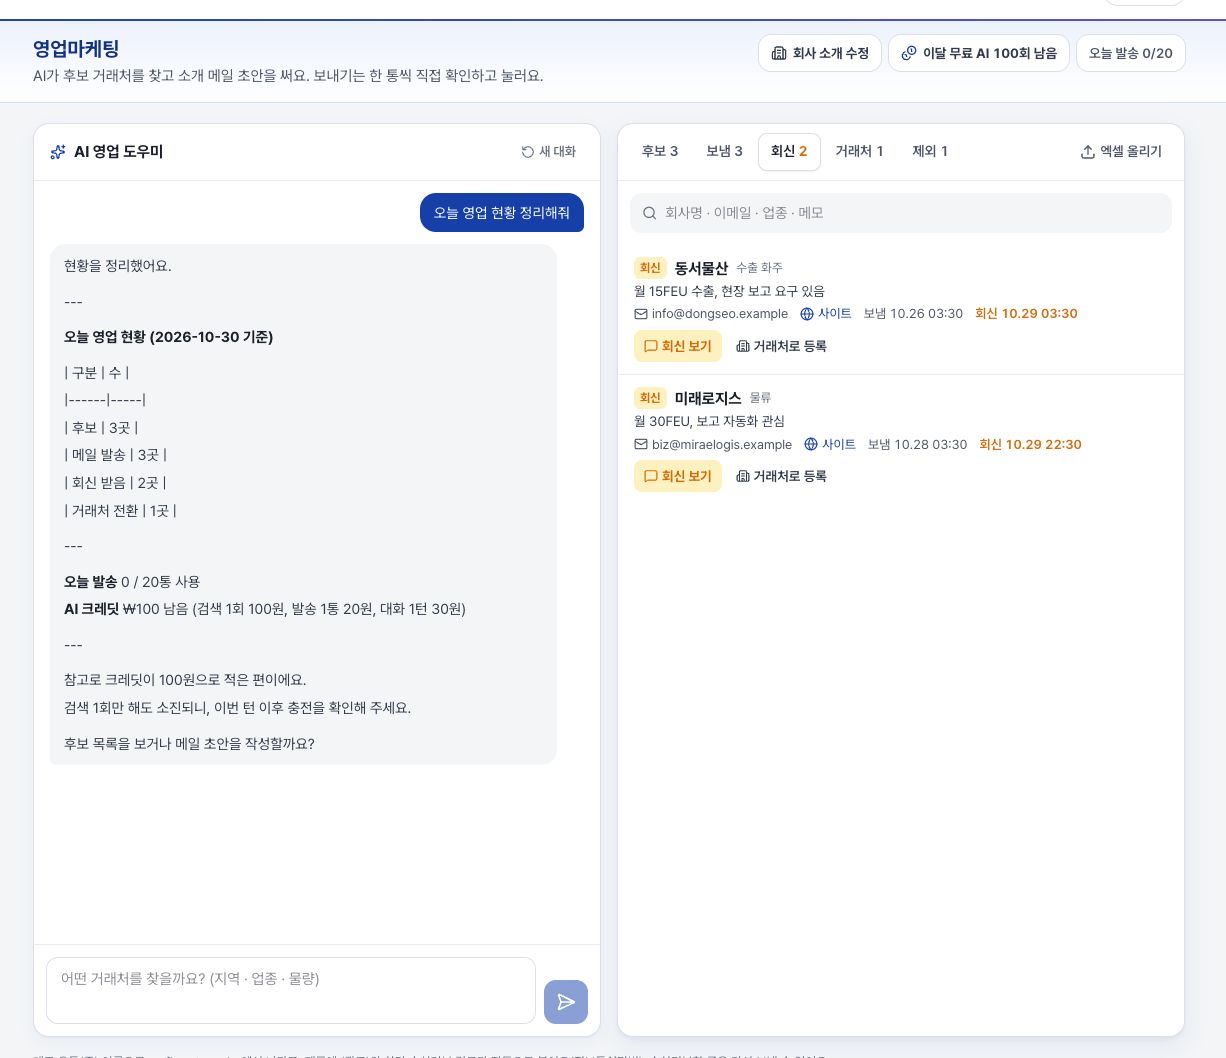Click the 회신 badge beside 미래로지스
Image resolution: width=1226 pixels, height=1058 pixels.
pyautogui.click(x=650, y=398)
